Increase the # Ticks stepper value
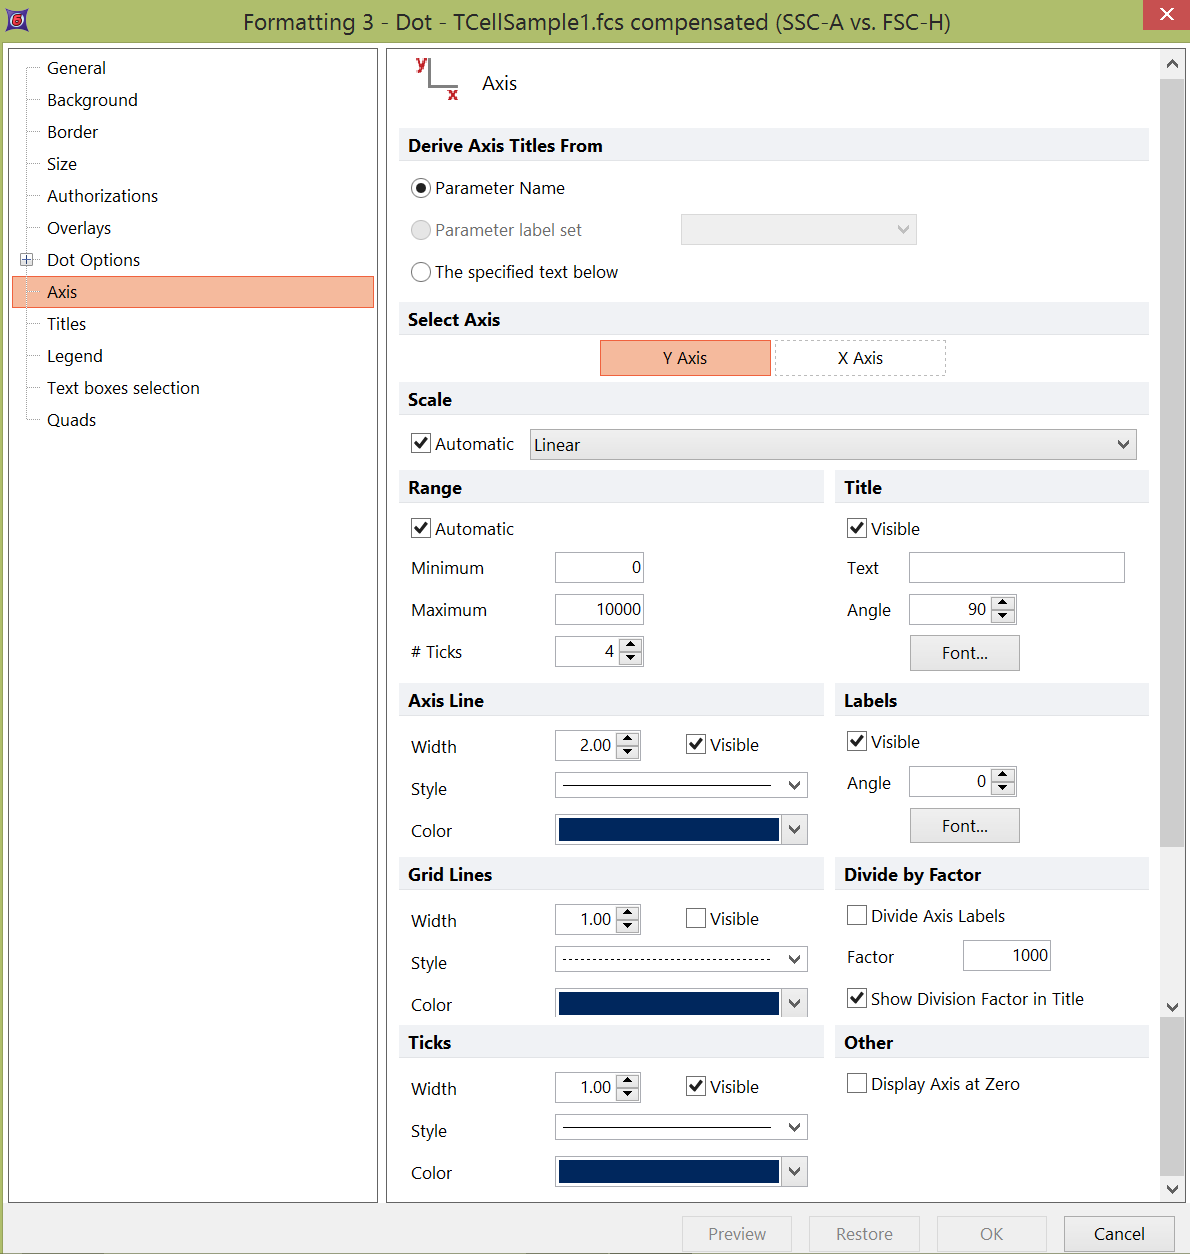1190x1260 pixels. pyautogui.click(x=630, y=645)
